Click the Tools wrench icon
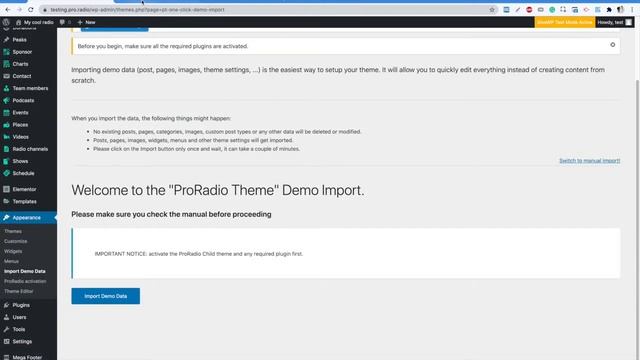Screen dimensions: 640x360 coord(7,329)
